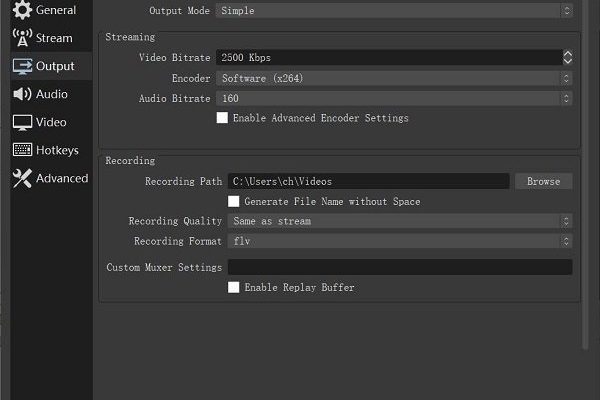This screenshot has width=600, height=400.
Task: Switch to the Audio settings tab
Action: [52, 94]
